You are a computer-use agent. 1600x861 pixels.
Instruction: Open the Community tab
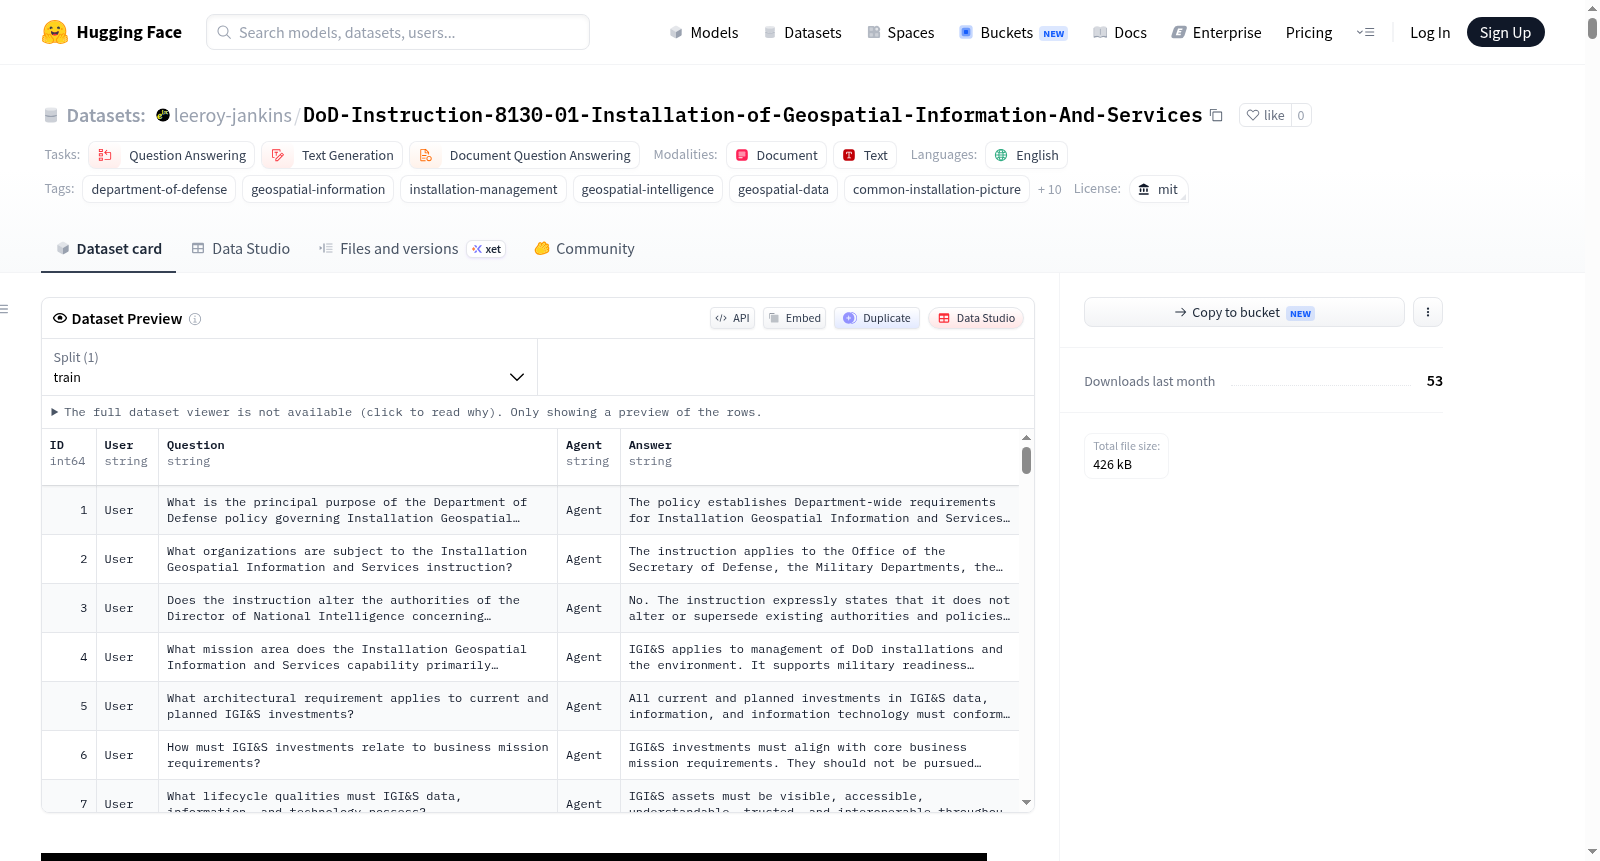click(584, 248)
